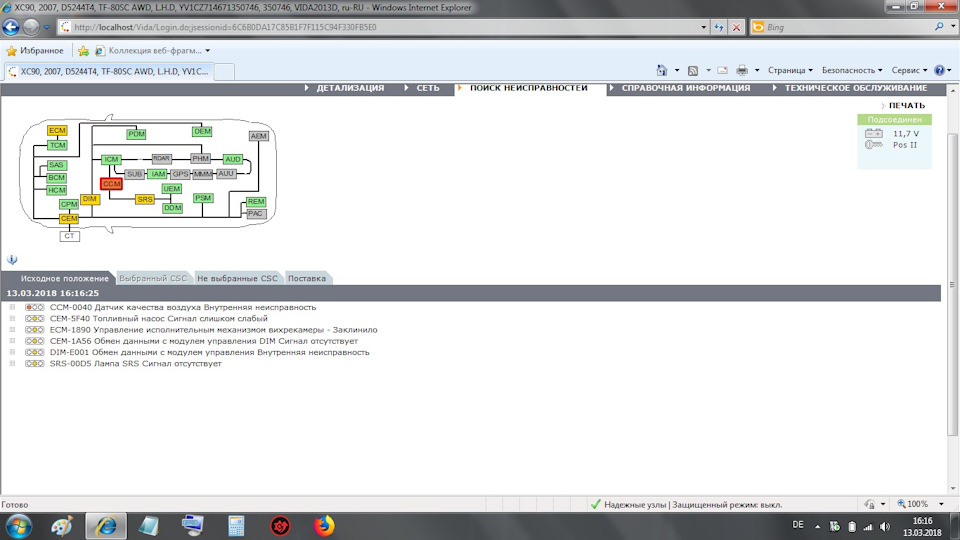The width and height of the screenshot is (960, 540).
Task: Click the CT connector node
Action: [x=69, y=236]
